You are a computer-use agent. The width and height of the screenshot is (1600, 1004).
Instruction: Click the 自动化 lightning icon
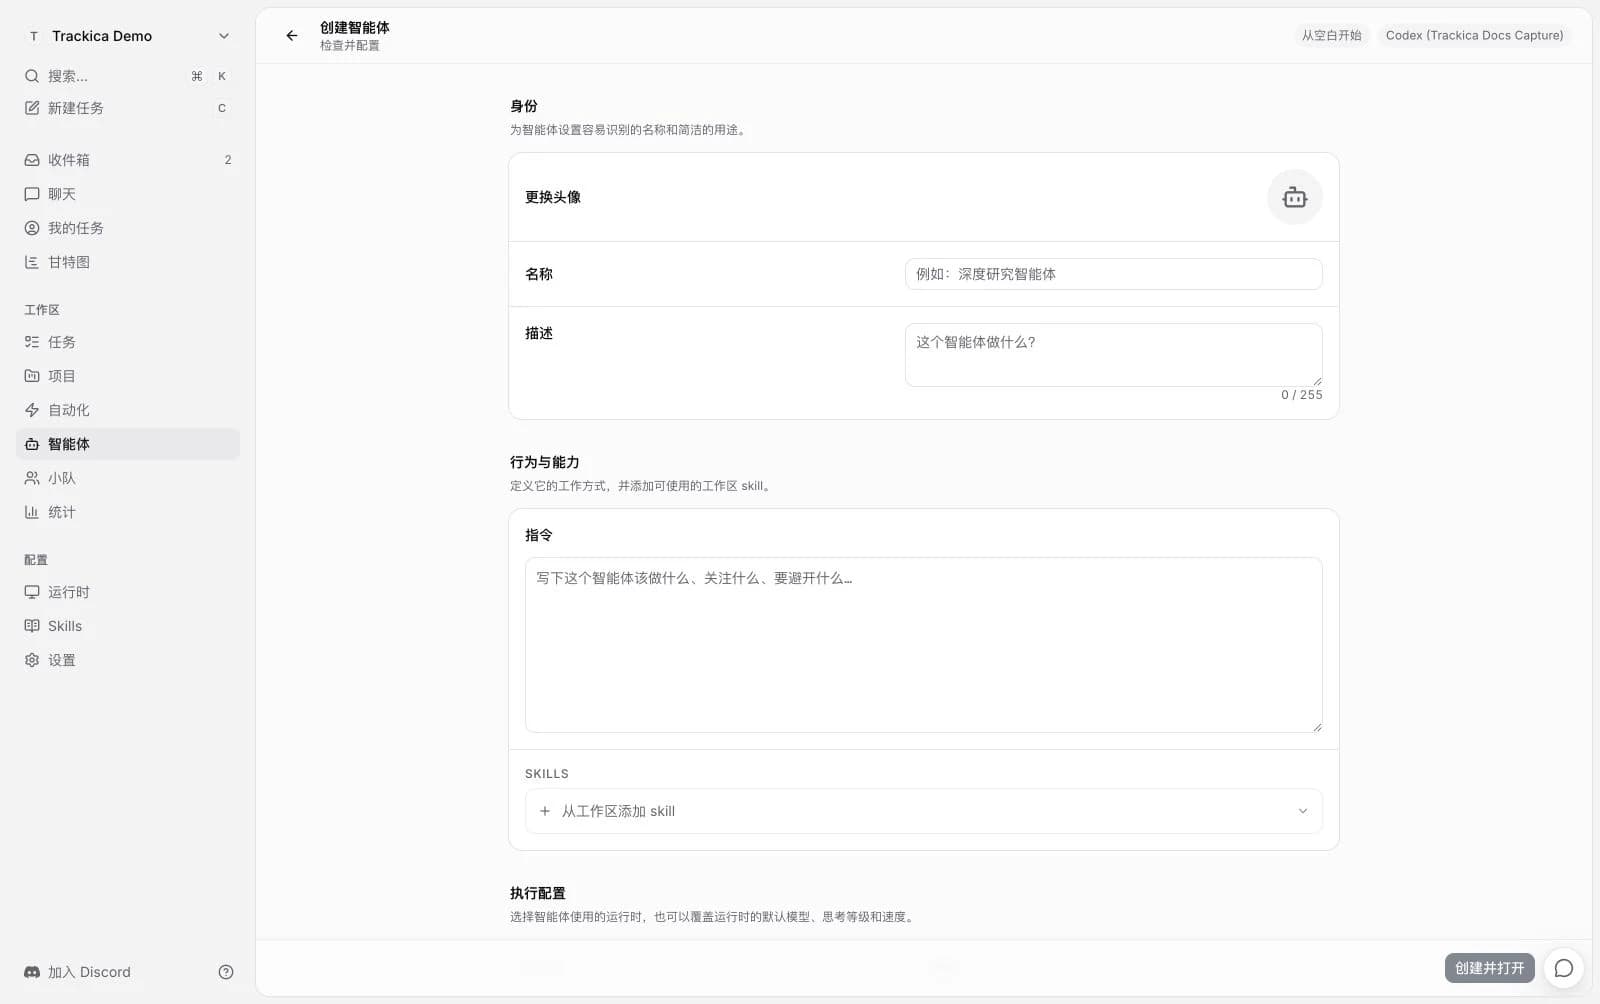pos(32,410)
